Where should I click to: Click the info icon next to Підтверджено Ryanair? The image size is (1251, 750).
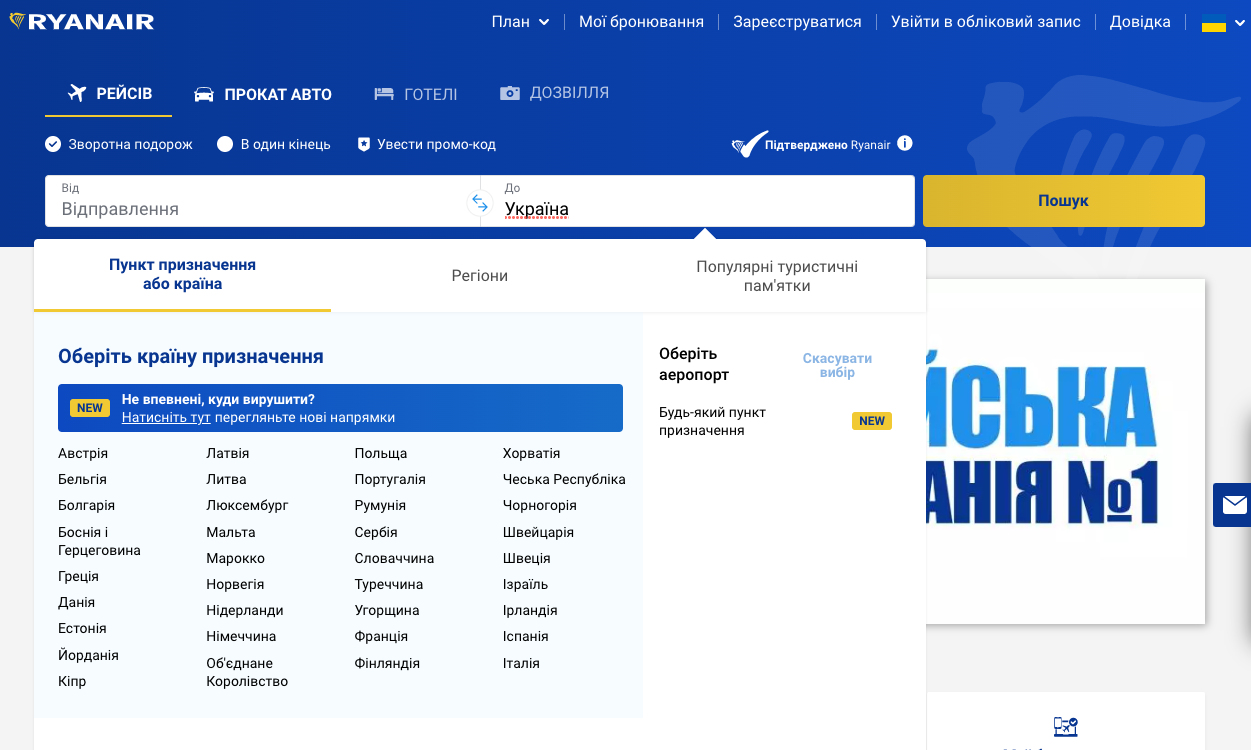click(x=905, y=143)
